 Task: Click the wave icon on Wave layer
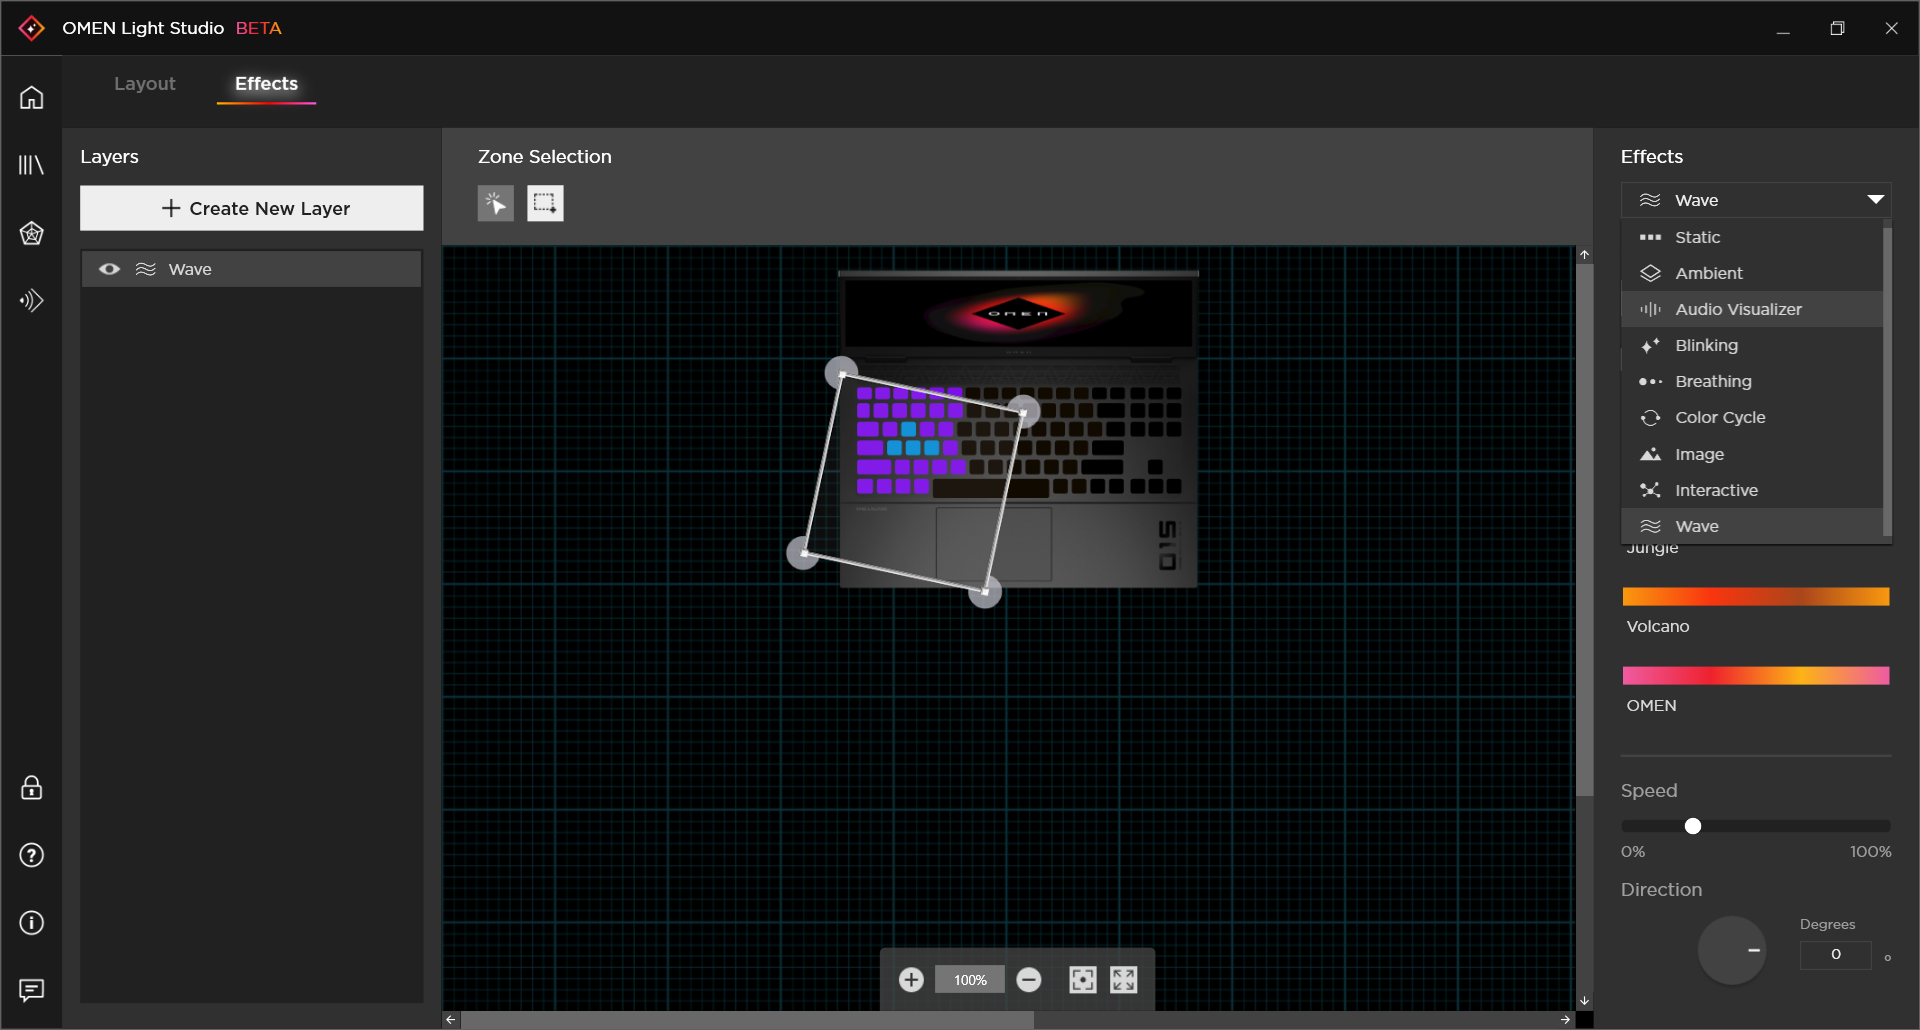coord(146,269)
